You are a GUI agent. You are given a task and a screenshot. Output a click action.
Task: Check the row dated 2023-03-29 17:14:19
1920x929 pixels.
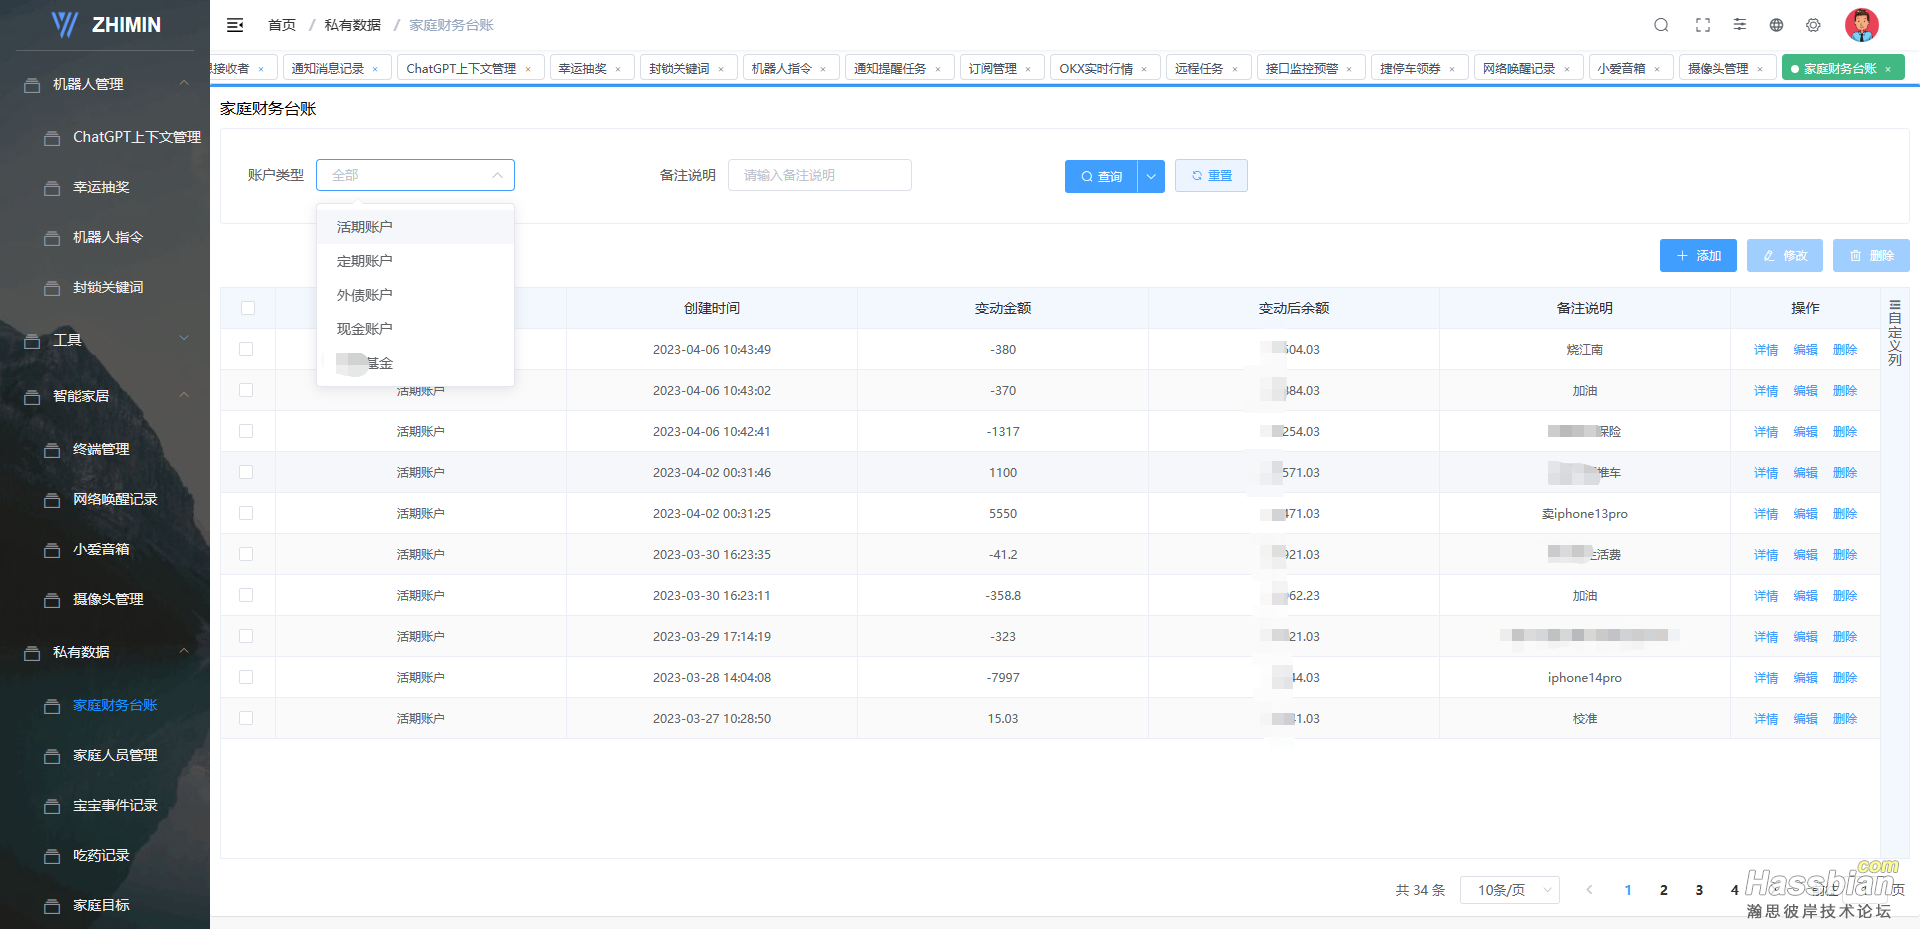coord(246,636)
